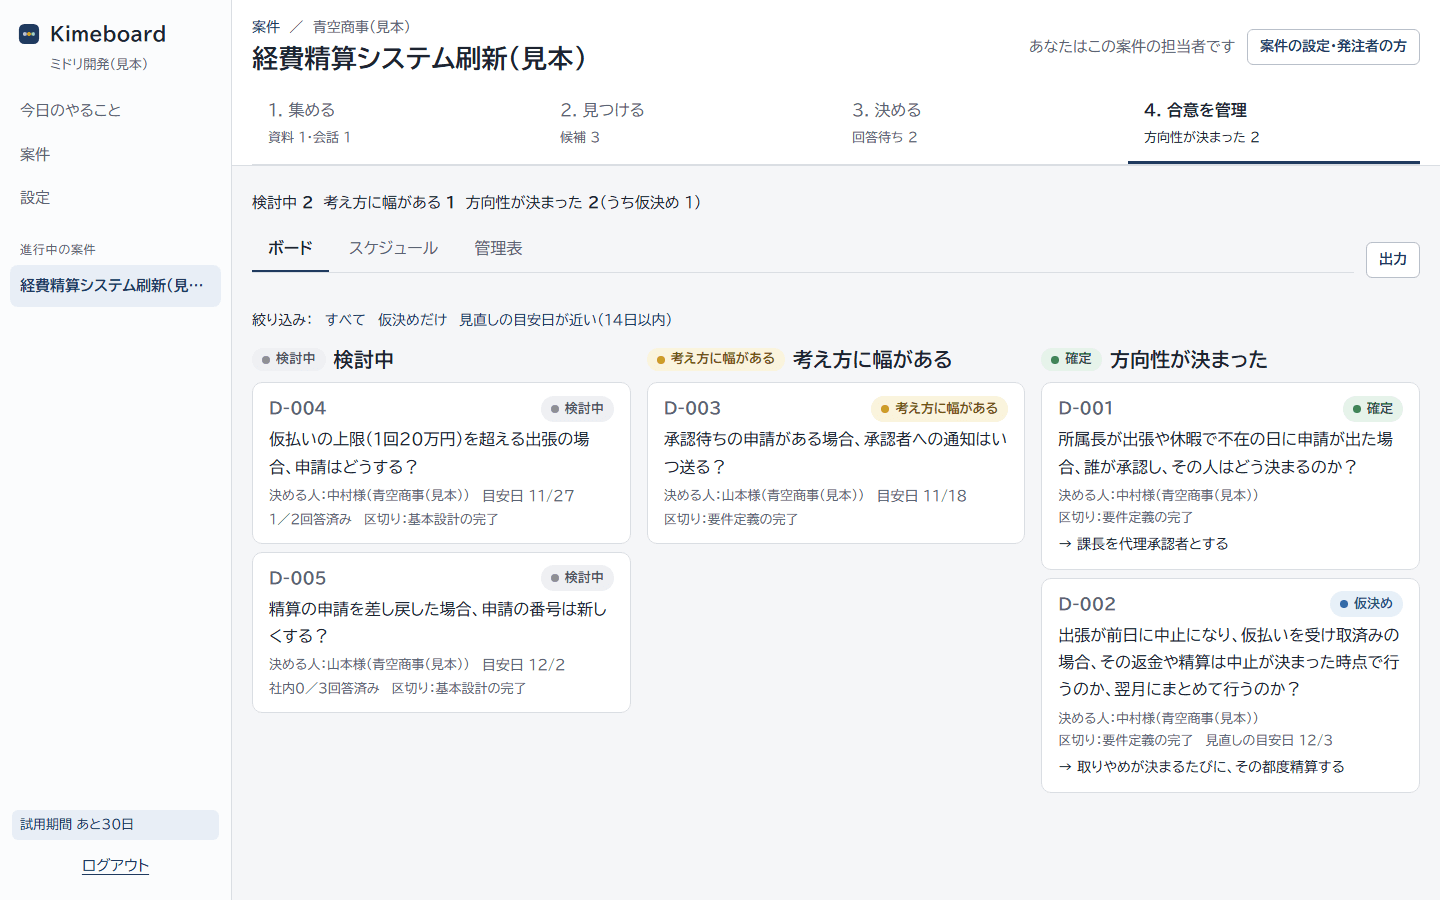The image size is (1440, 900).
Task: Click the 進行中の案件 section label
Action: [x=58, y=250]
